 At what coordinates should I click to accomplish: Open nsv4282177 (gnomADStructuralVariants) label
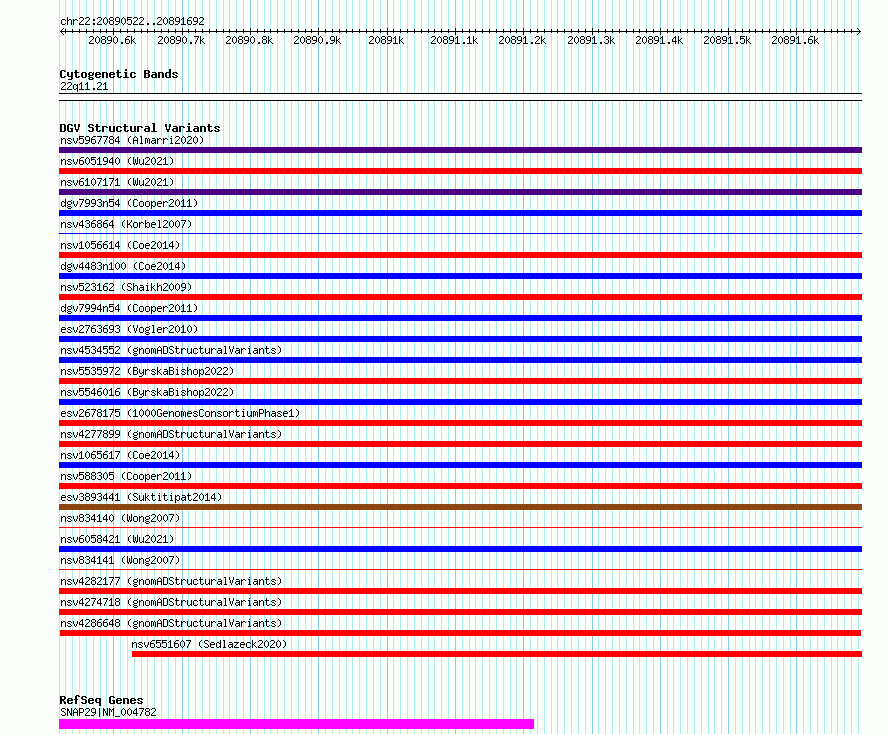pyautogui.click(x=171, y=581)
